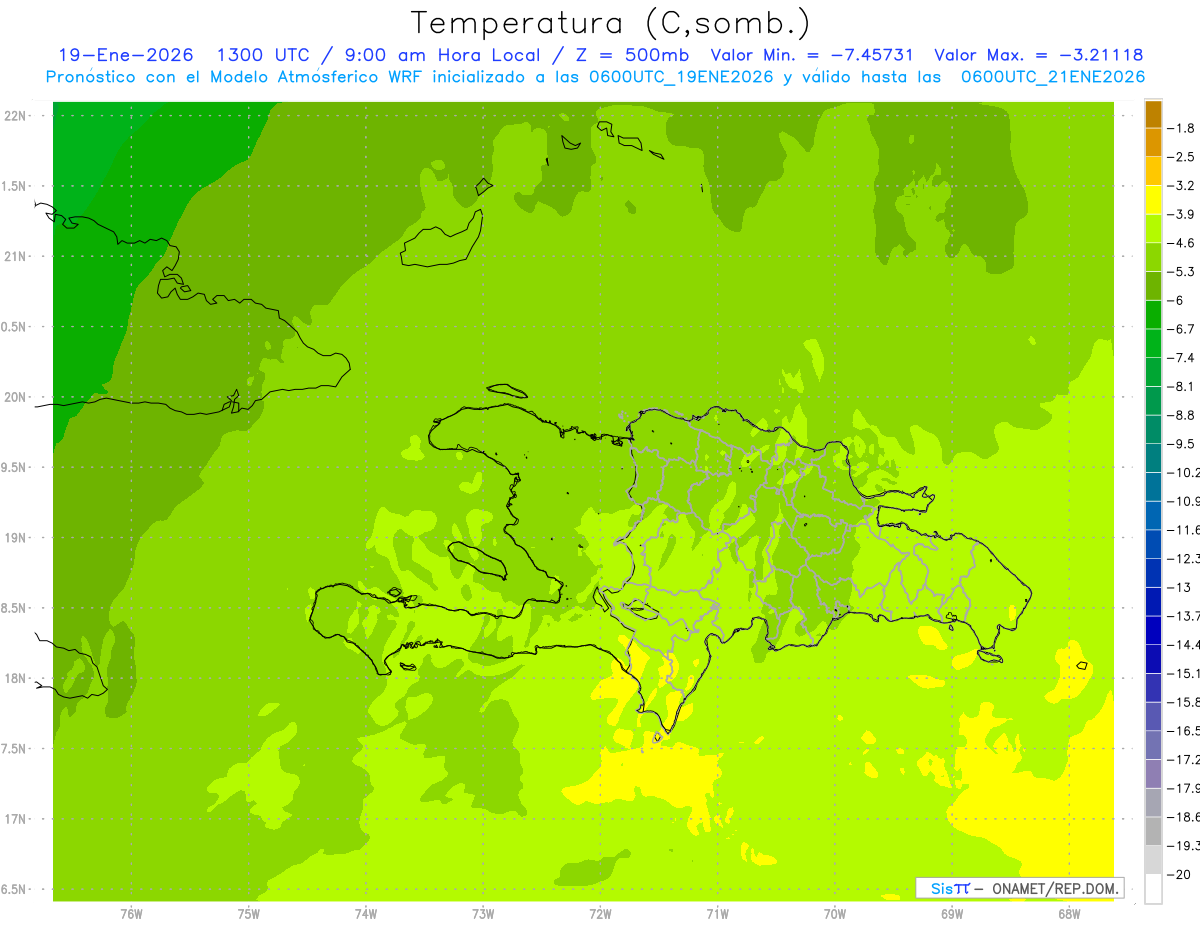Pick the gray swatch between -18.6 and -19.3
This screenshot has width=1200, height=927.
point(1153,831)
